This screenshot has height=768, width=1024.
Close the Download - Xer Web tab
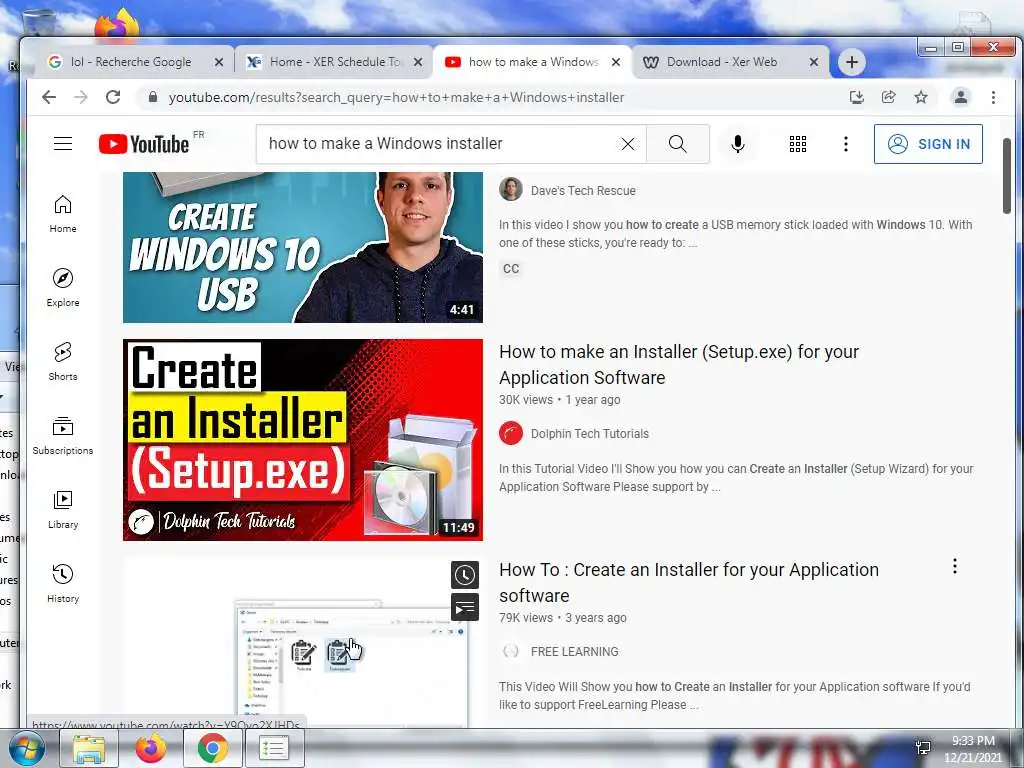click(x=814, y=62)
